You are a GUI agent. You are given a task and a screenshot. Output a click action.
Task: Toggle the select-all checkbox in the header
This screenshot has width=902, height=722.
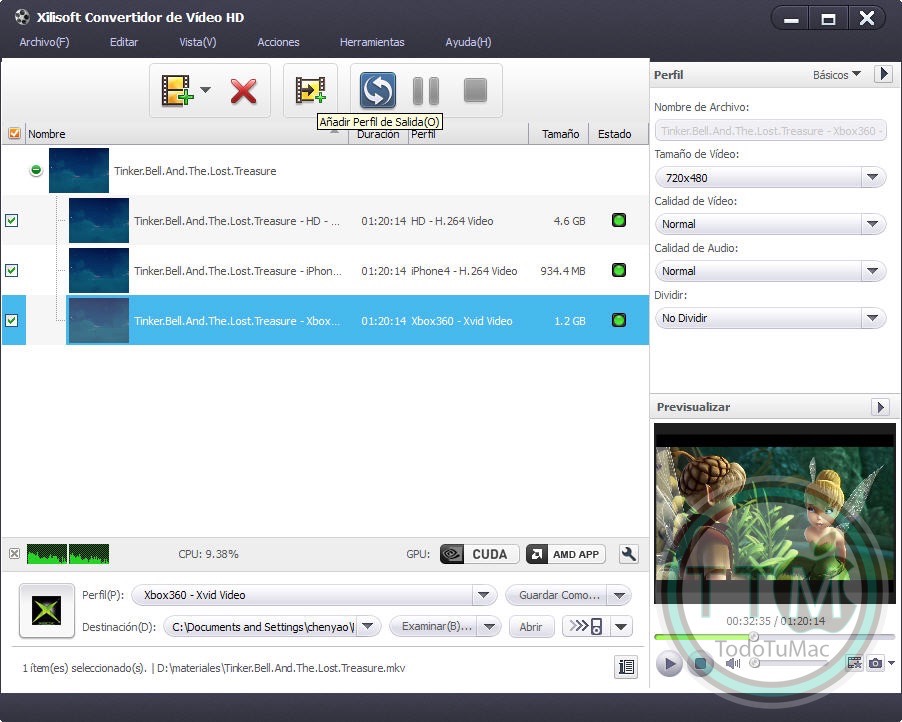pyautogui.click(x=14, y=133)
